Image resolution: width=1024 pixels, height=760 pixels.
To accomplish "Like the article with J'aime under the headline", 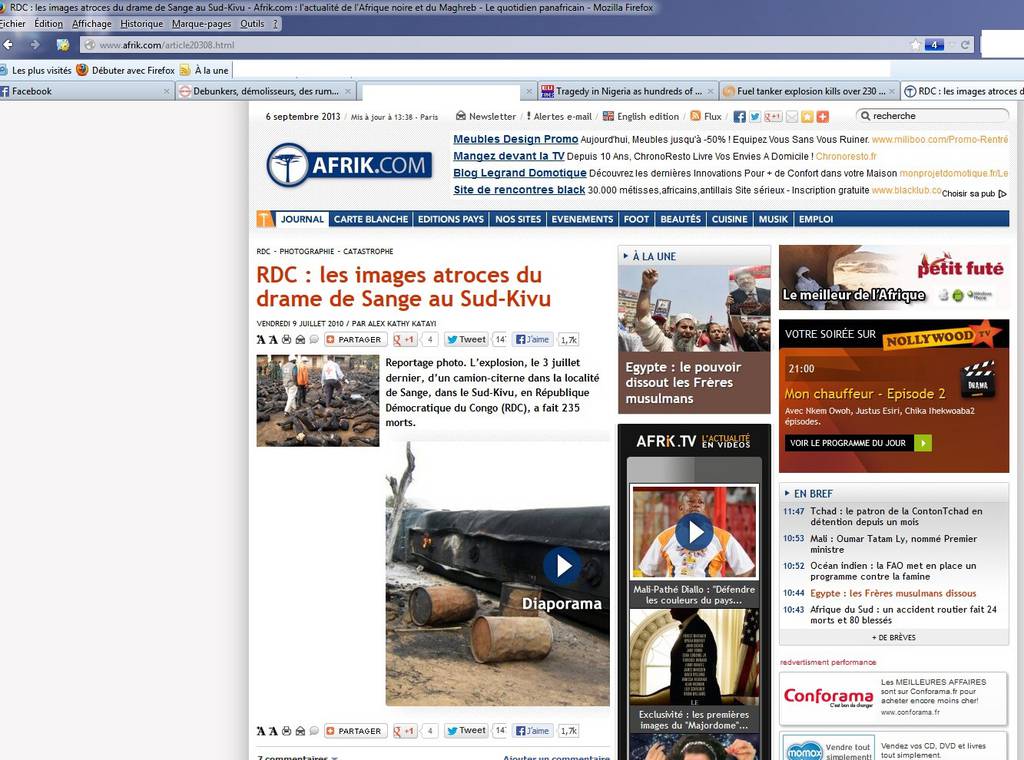I will coord(533,340).
